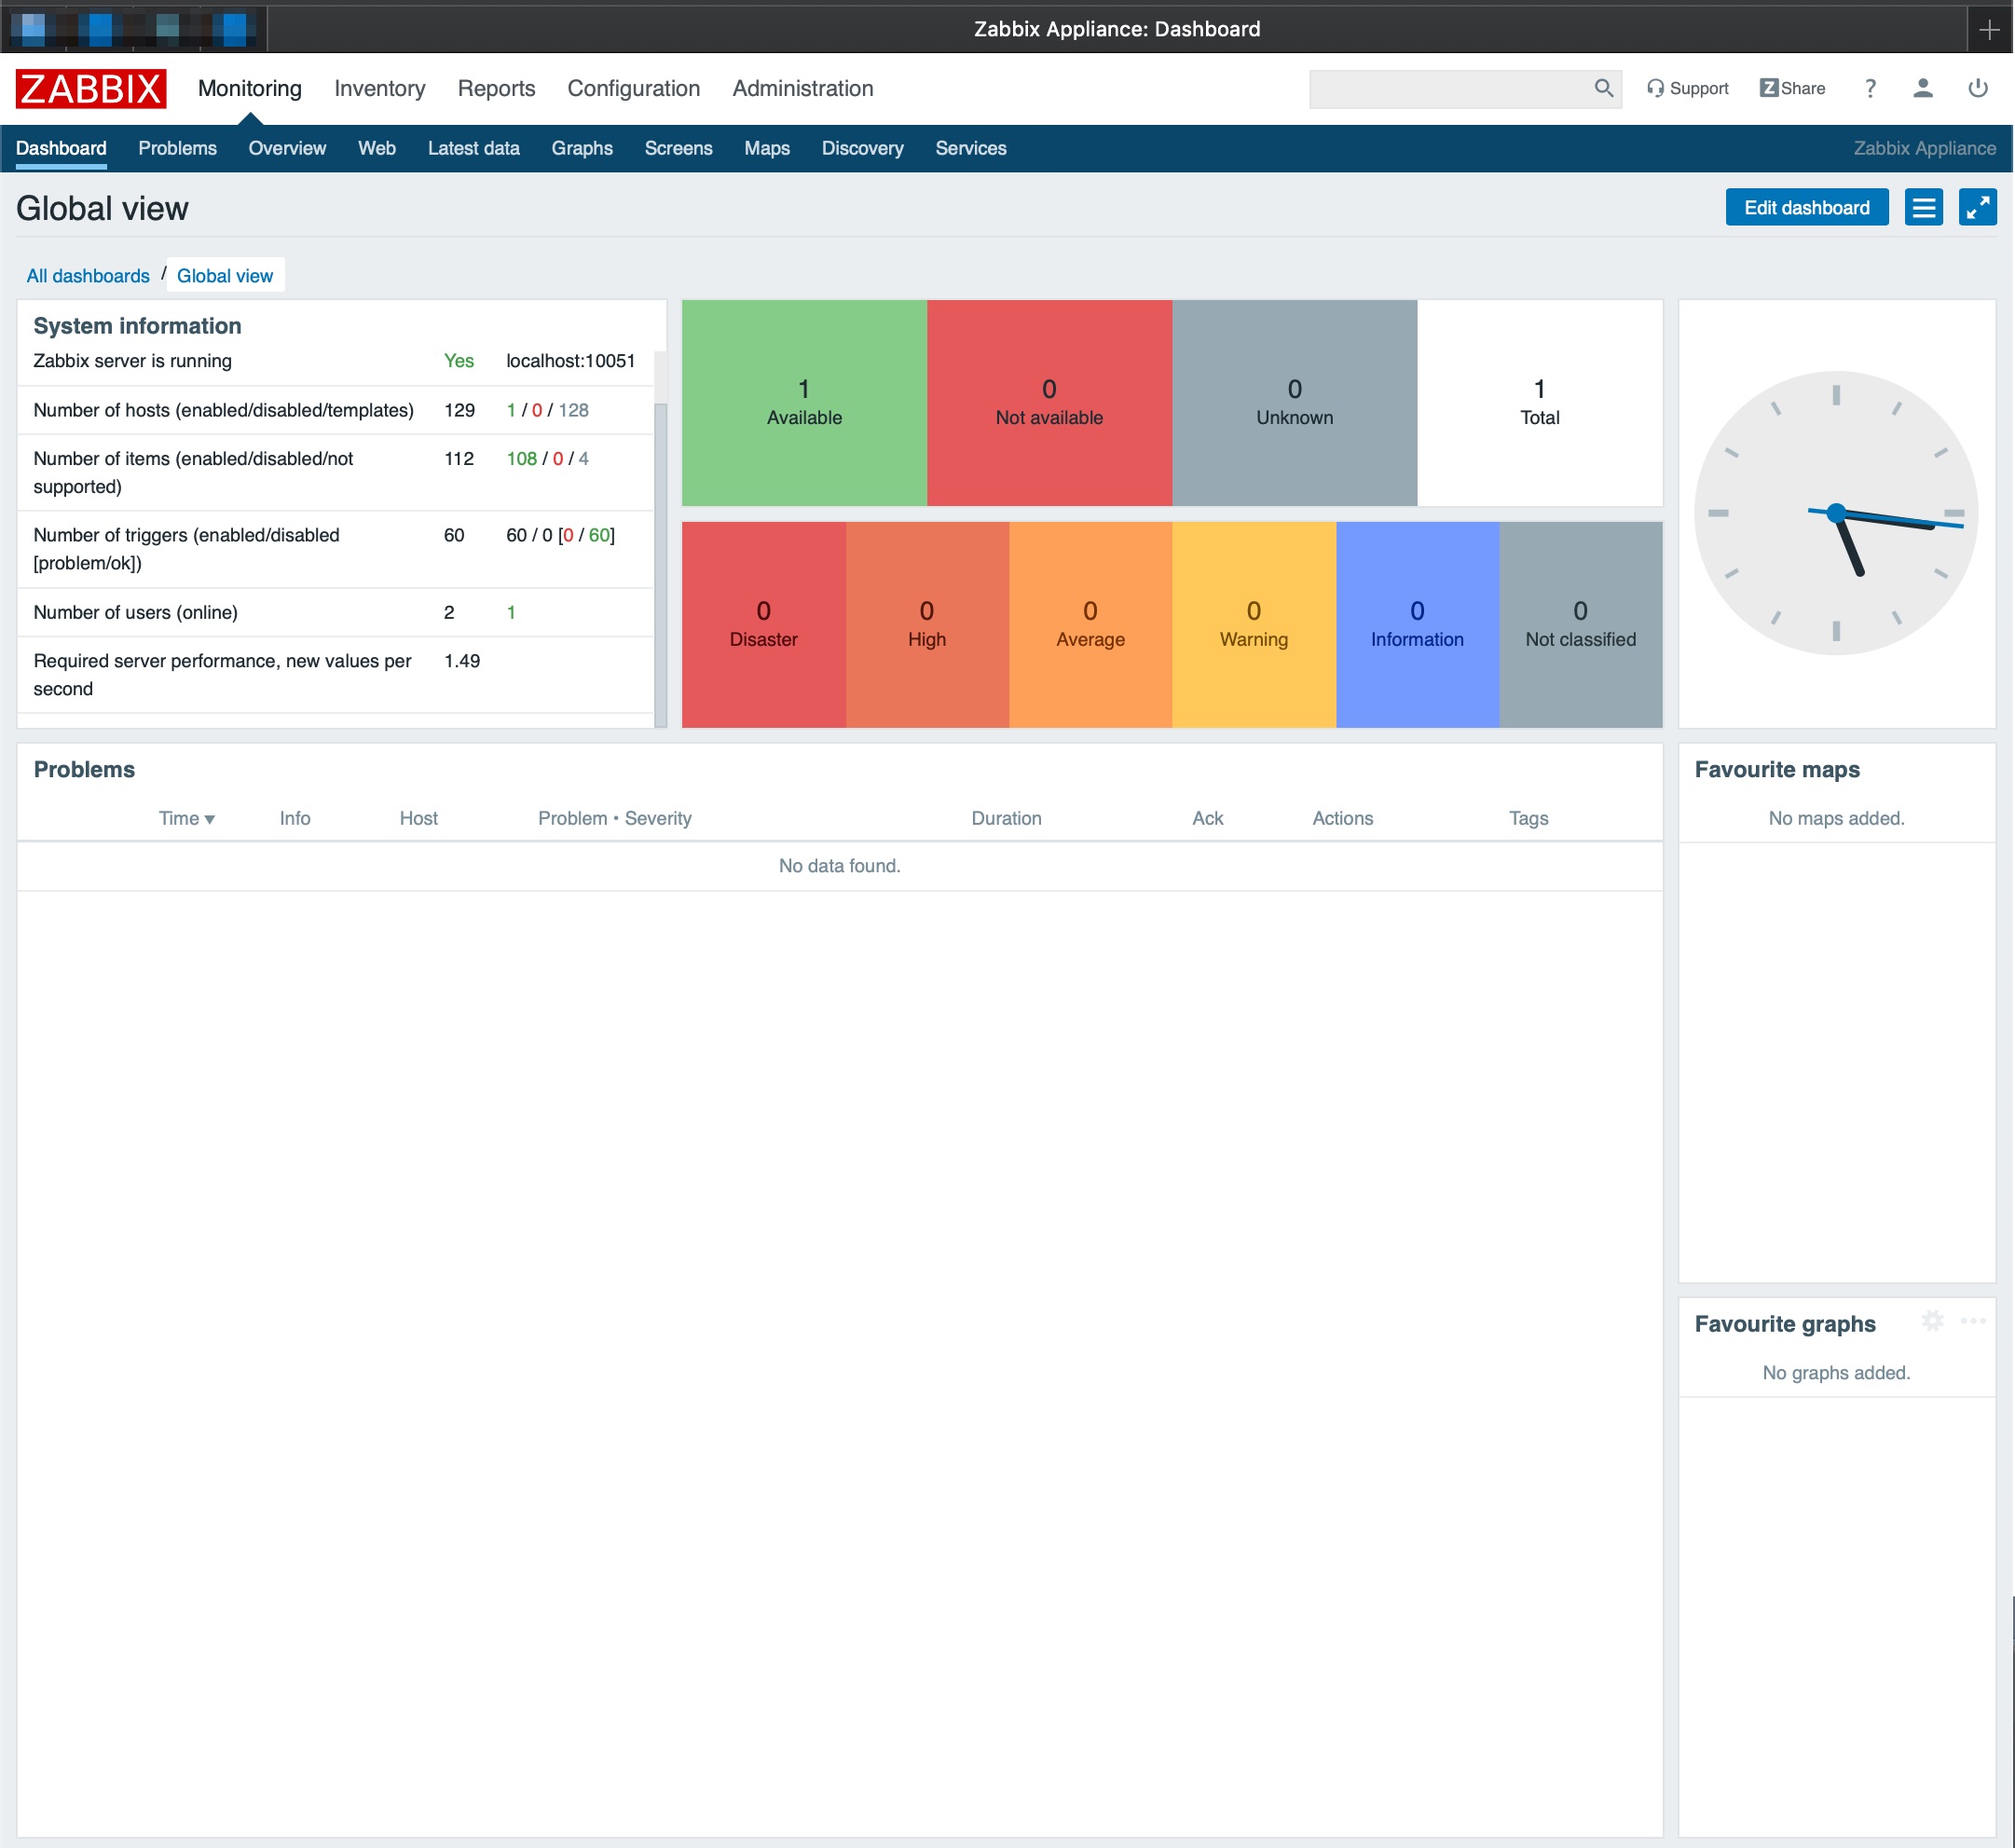Focus the top search input field
The image size is (2015, 1848).
click(x=1448, y=88)
